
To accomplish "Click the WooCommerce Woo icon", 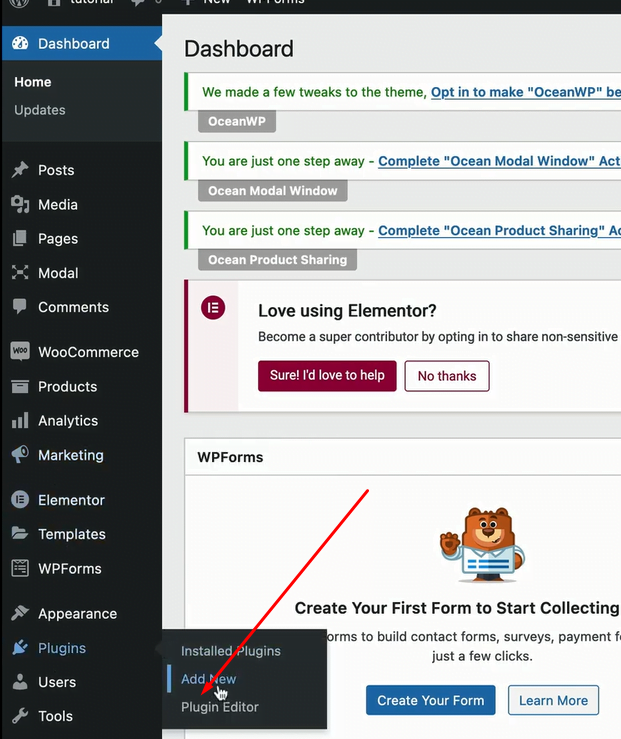I will [20, 352].
